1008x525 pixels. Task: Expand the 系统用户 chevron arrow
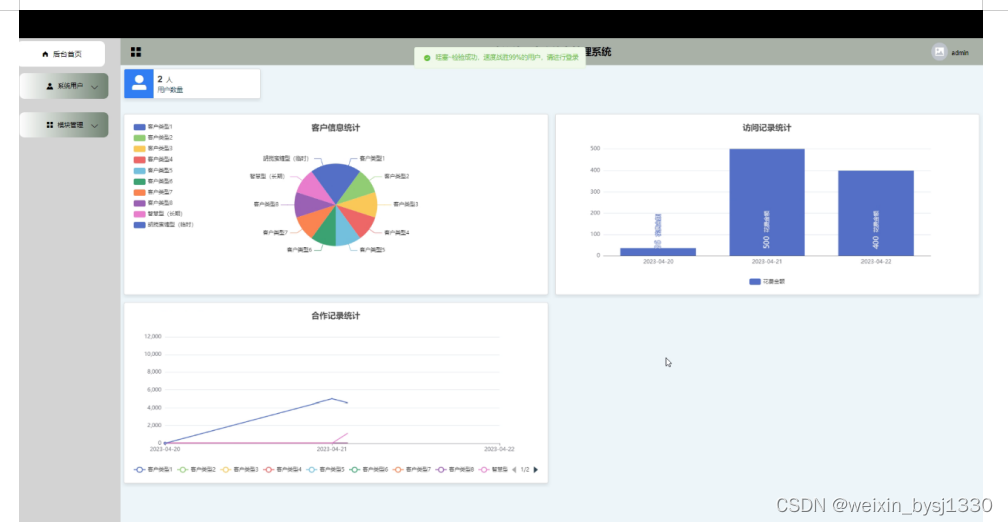[x=95, y=87]
